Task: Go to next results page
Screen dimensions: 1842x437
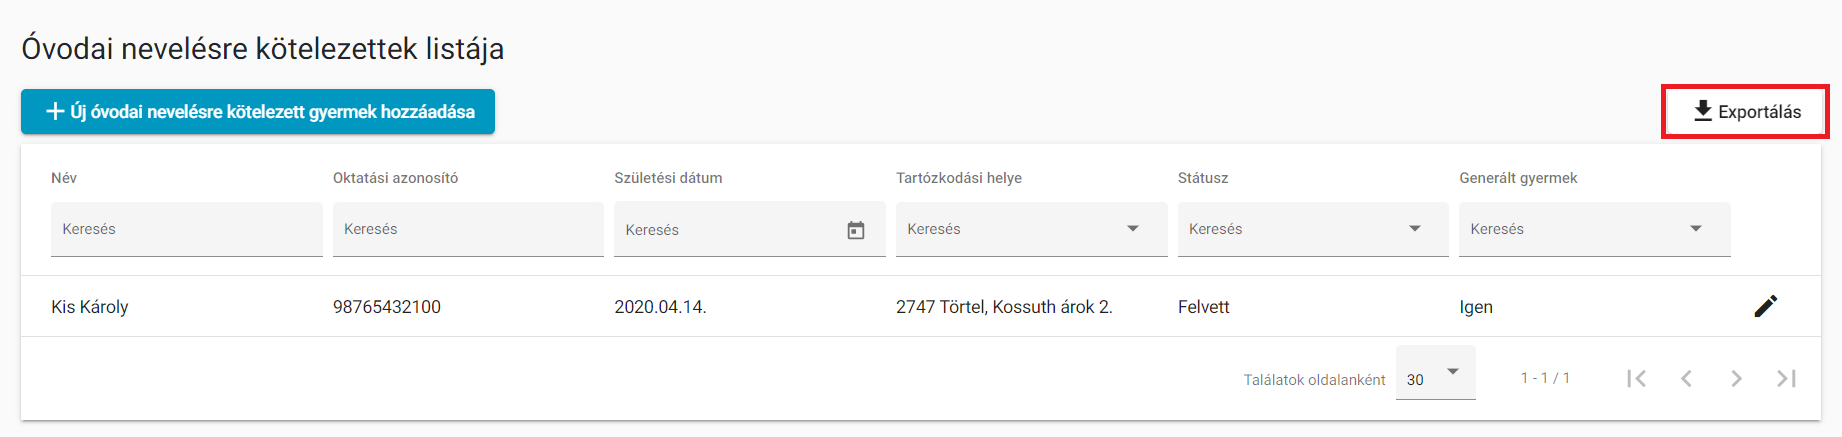Action: pos(1736,378)
